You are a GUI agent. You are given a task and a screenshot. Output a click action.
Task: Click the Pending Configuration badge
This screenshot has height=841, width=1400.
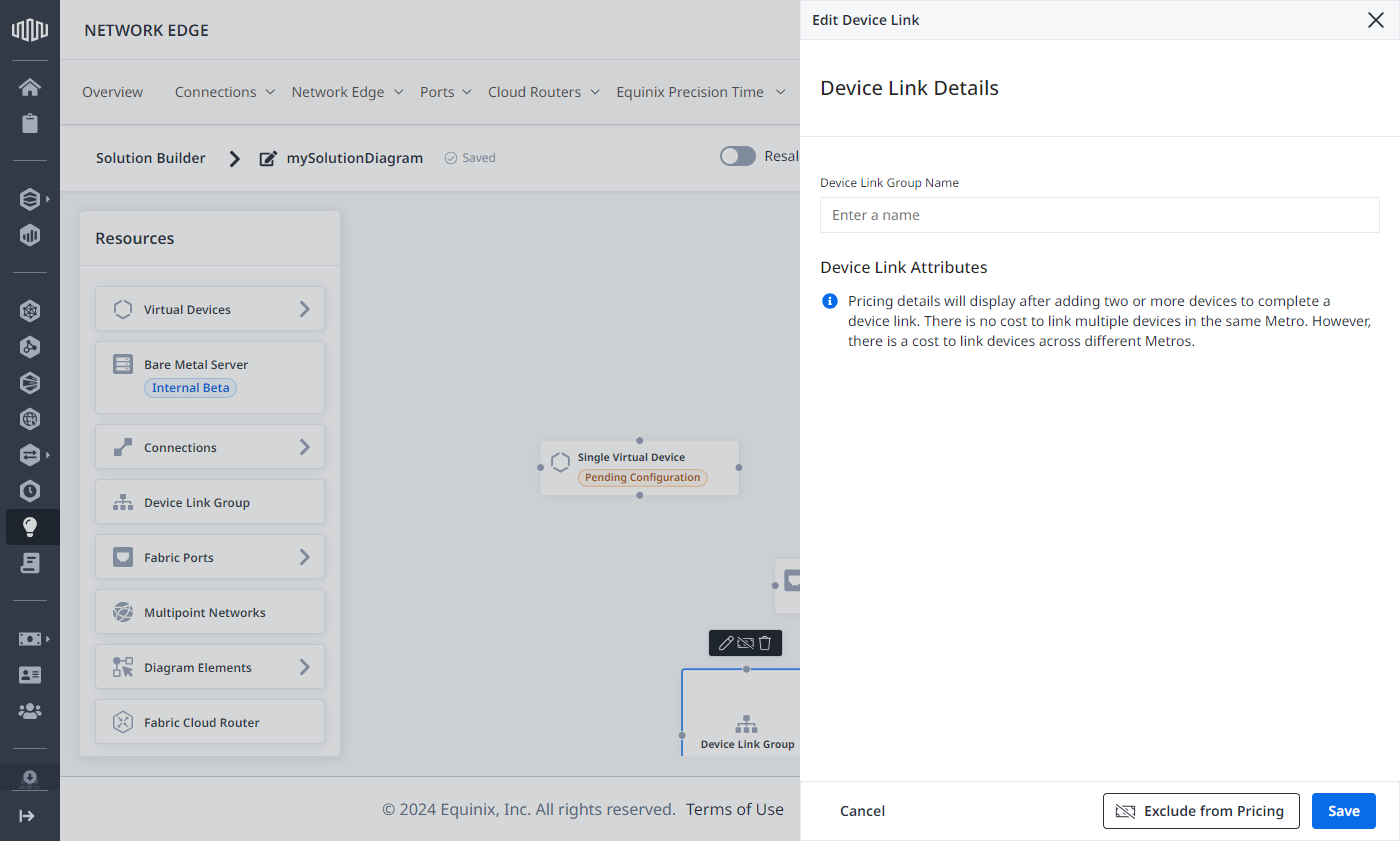[642, 478]
